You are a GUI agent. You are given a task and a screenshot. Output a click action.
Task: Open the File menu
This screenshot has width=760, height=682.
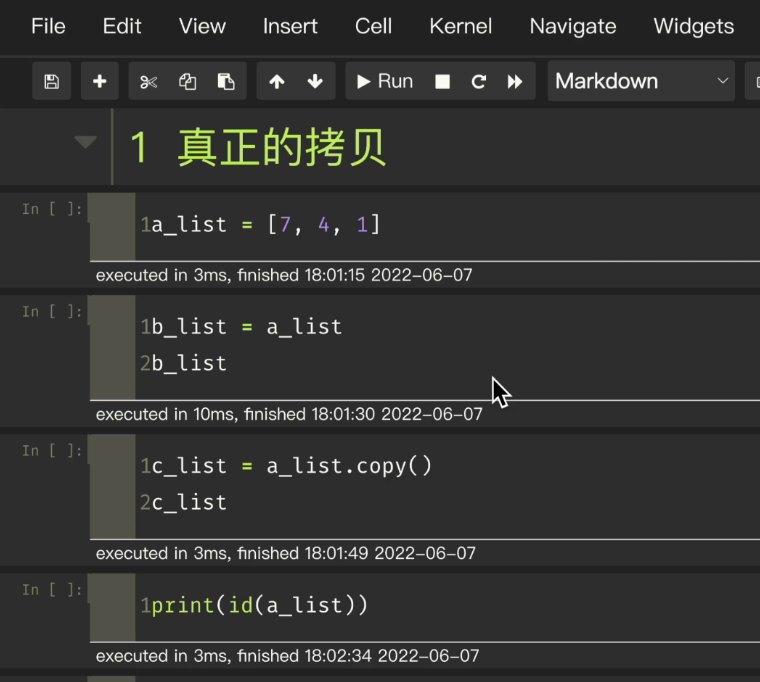point(48,27)
